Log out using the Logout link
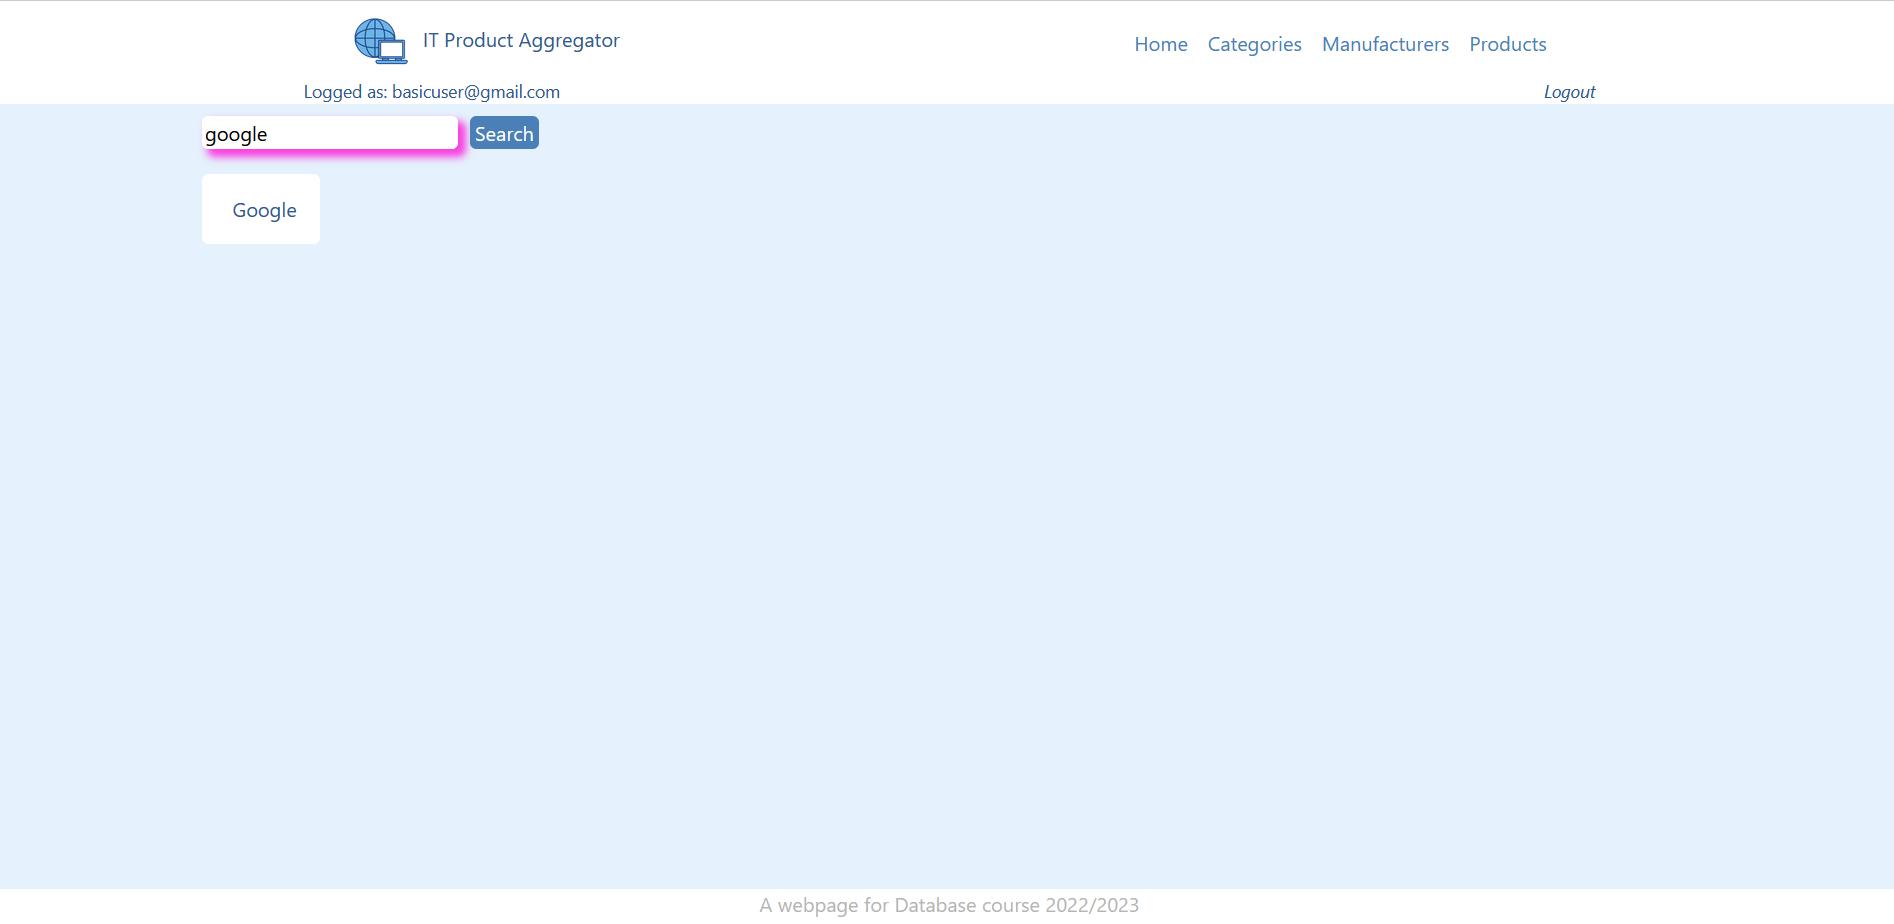Viewport: 1894px width, 924px height. coord(1569,92)
